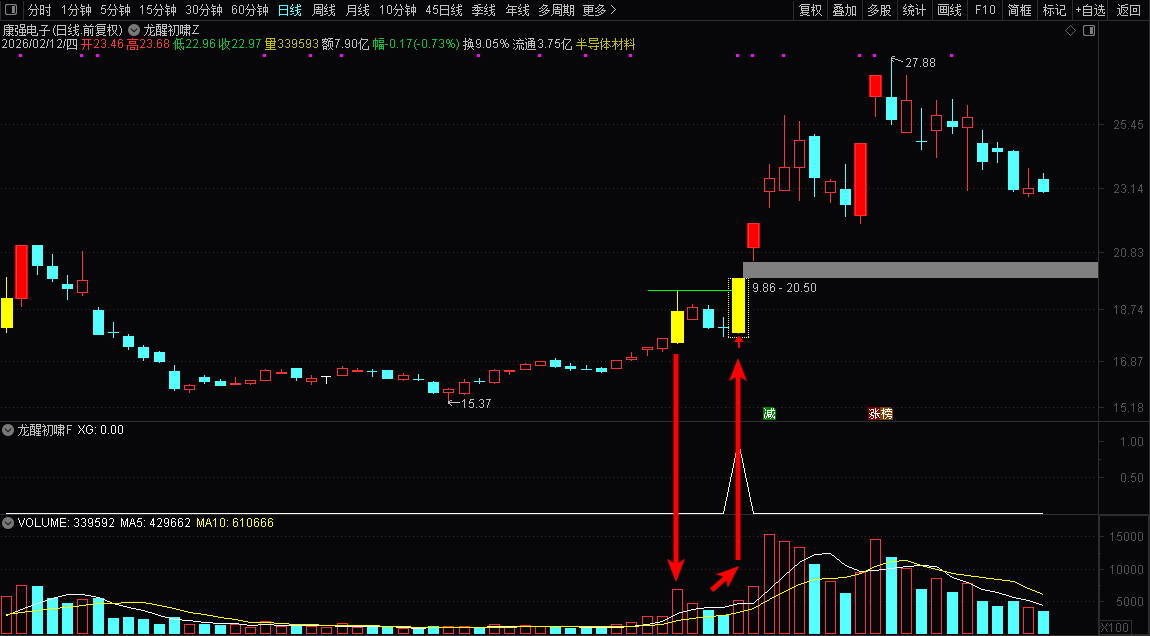This screenshot has height=636, width=1150.
Task: Click the X100 volume scale label
Action: (x=1116, y=628)
